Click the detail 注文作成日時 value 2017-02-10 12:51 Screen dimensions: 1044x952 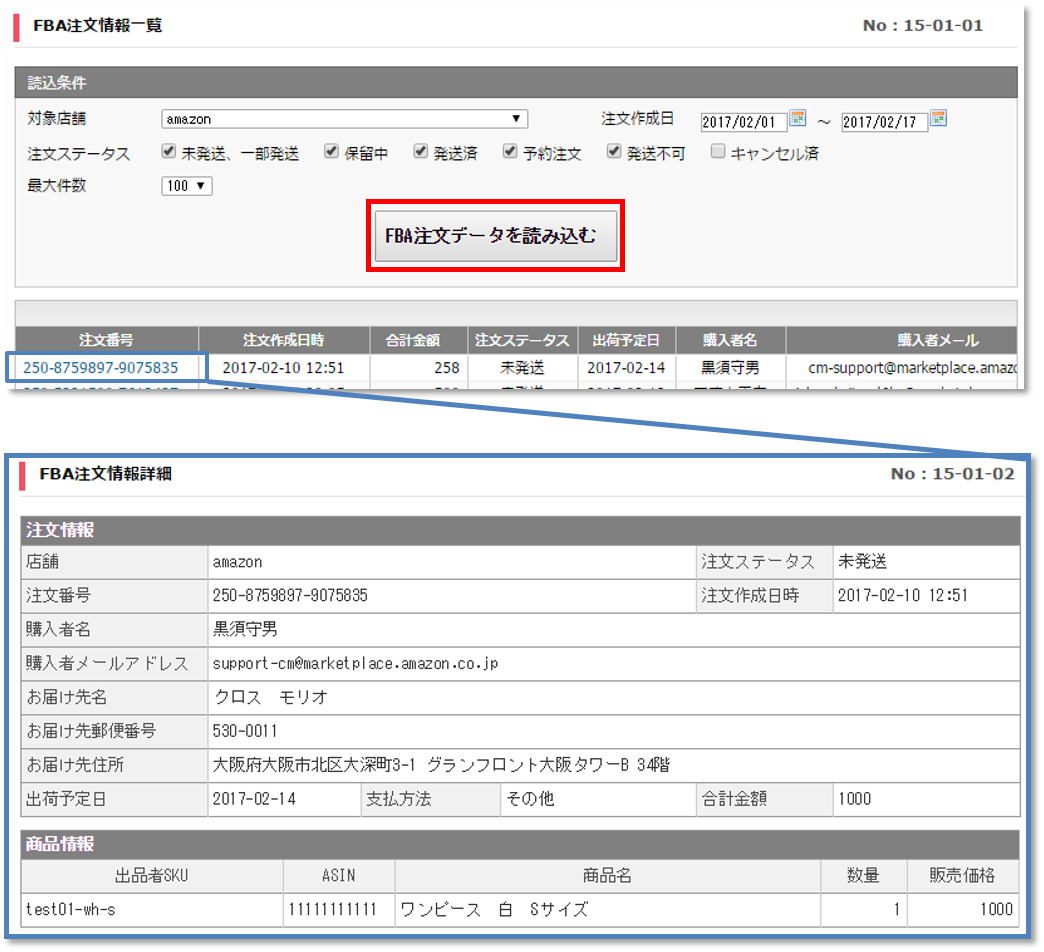[902, 595]
